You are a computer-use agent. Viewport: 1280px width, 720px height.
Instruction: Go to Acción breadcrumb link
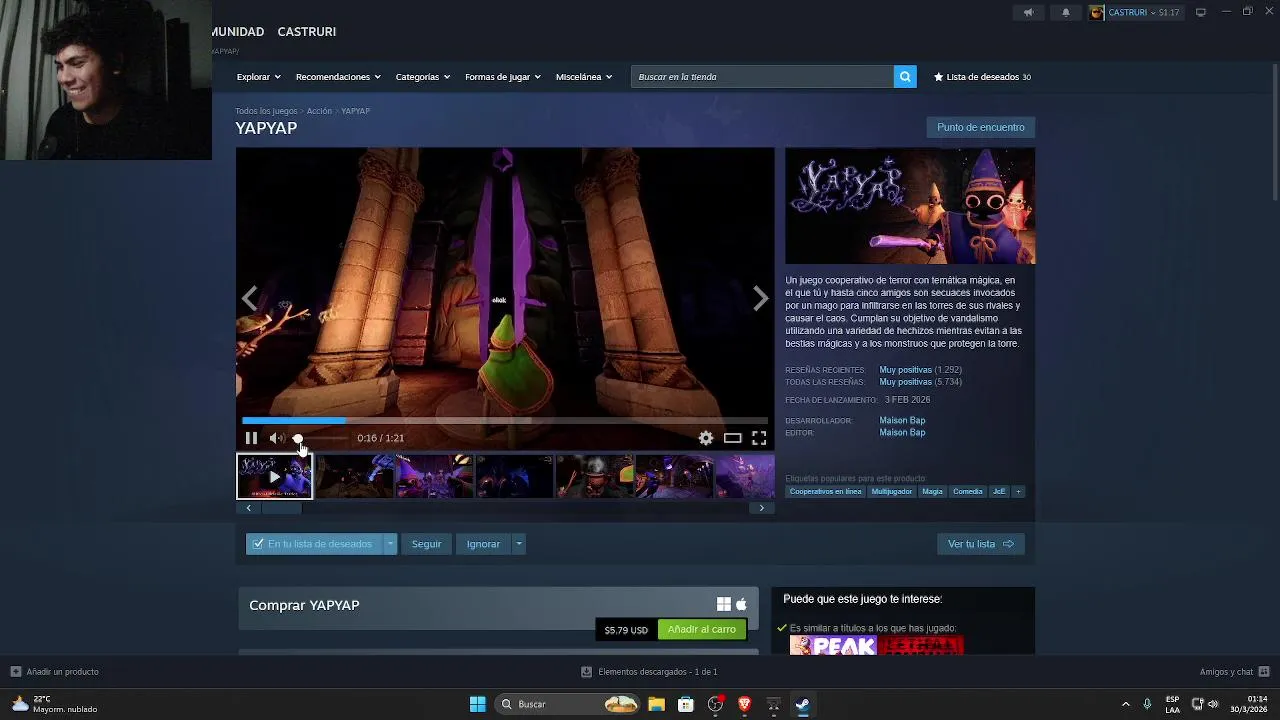coord(319,111)
